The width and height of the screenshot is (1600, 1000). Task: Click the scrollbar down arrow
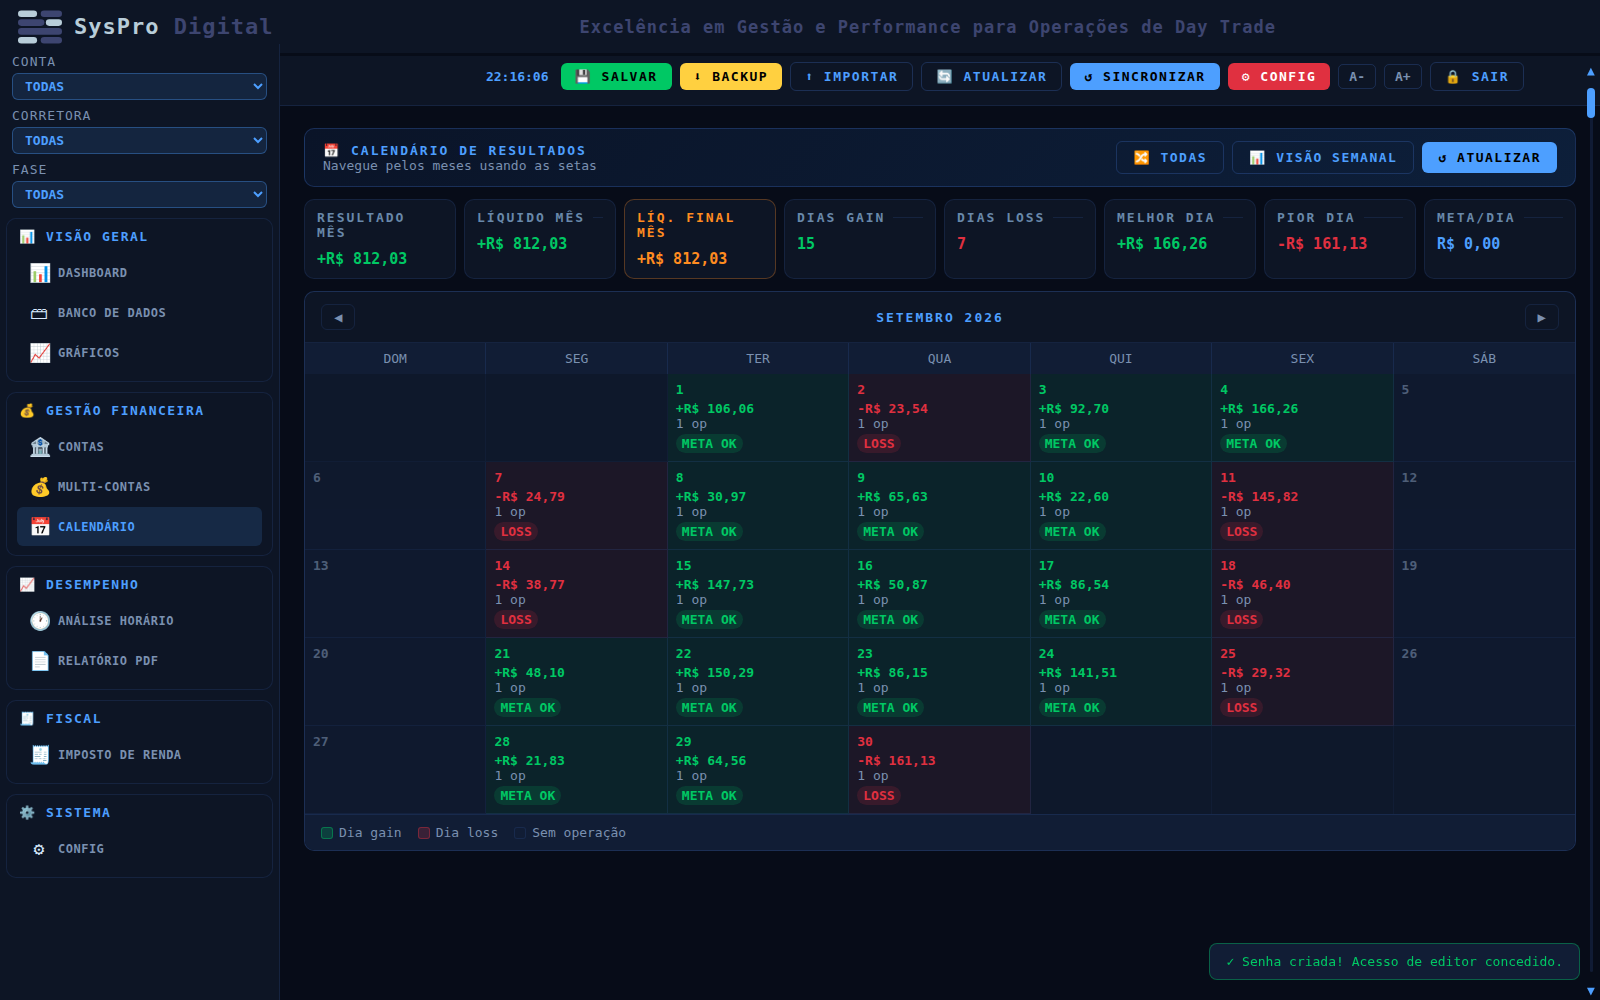pos(1591,991)
